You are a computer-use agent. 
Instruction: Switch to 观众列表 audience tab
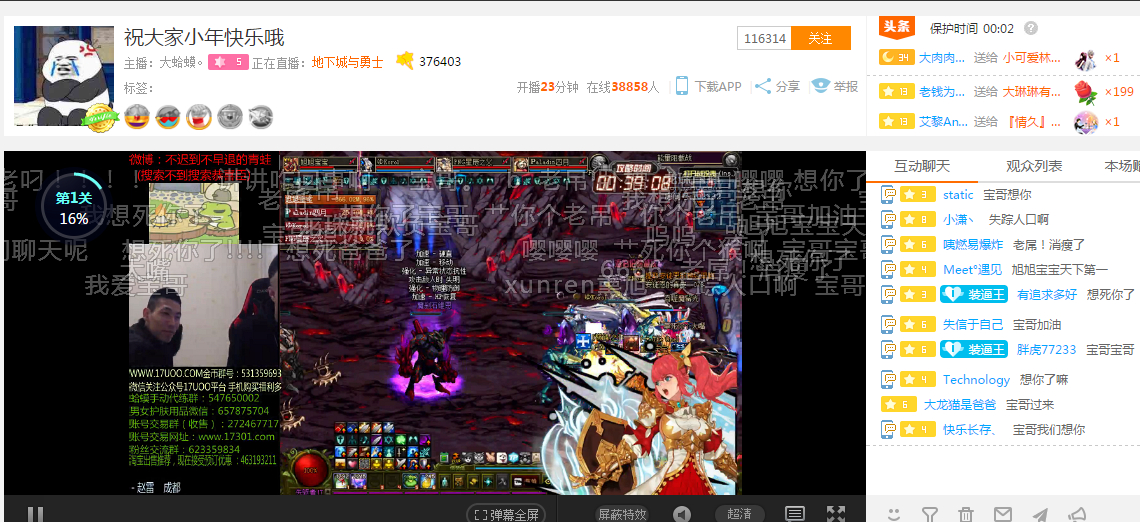click(x=1034, y=166)
